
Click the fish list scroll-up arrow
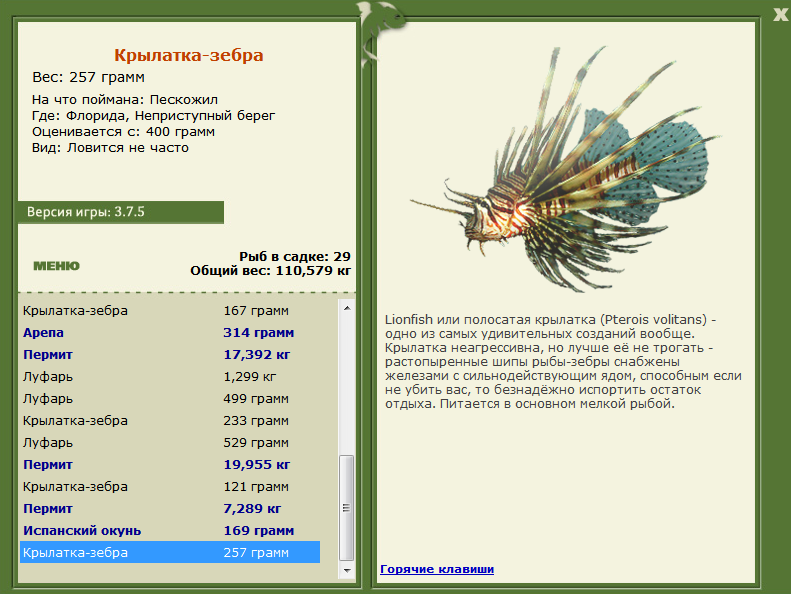347,308
